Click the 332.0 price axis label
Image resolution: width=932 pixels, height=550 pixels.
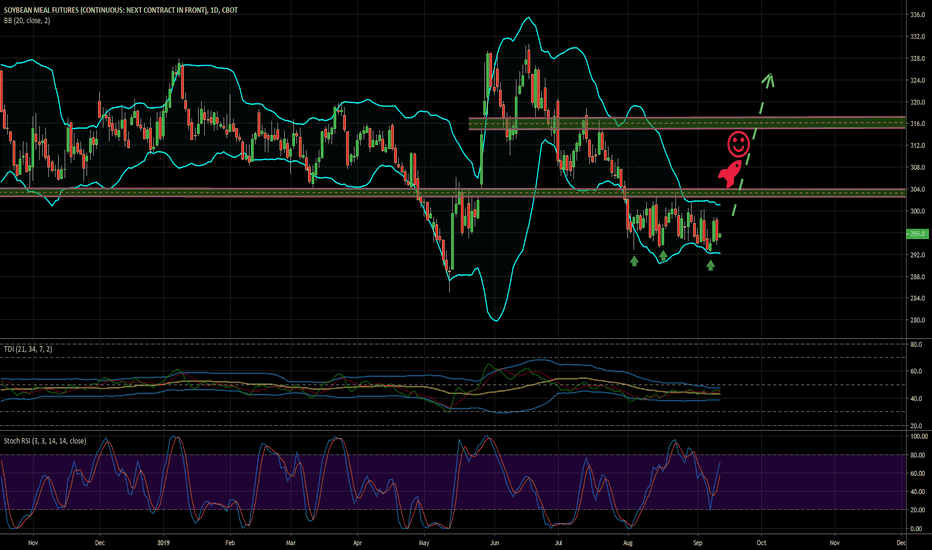(x=917, y=37)
